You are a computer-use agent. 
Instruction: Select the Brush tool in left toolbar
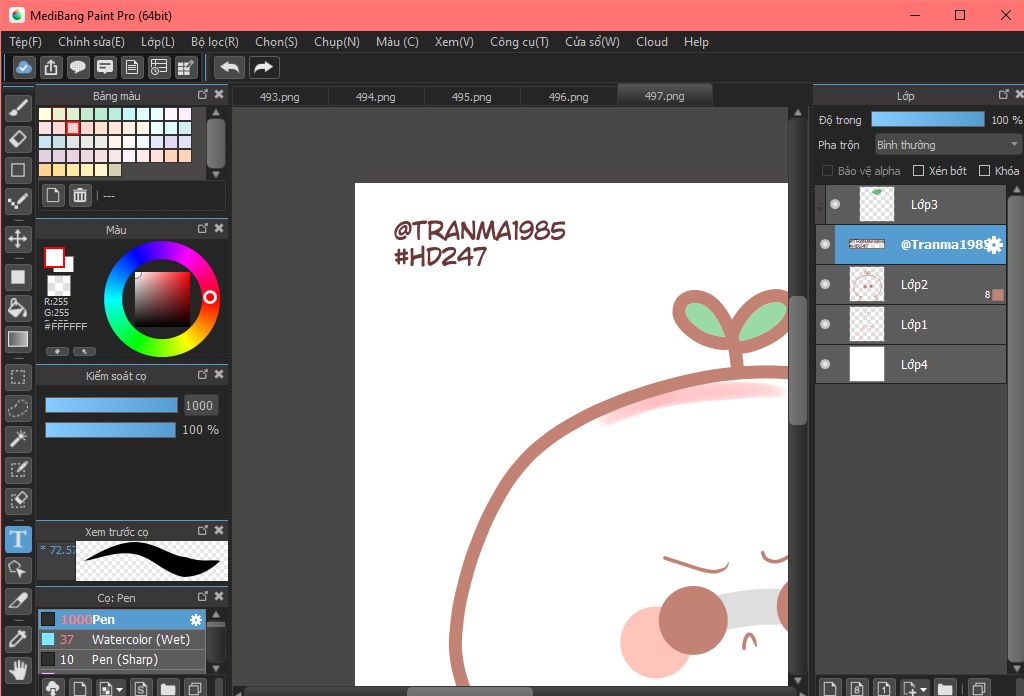[x=18, y=108]
